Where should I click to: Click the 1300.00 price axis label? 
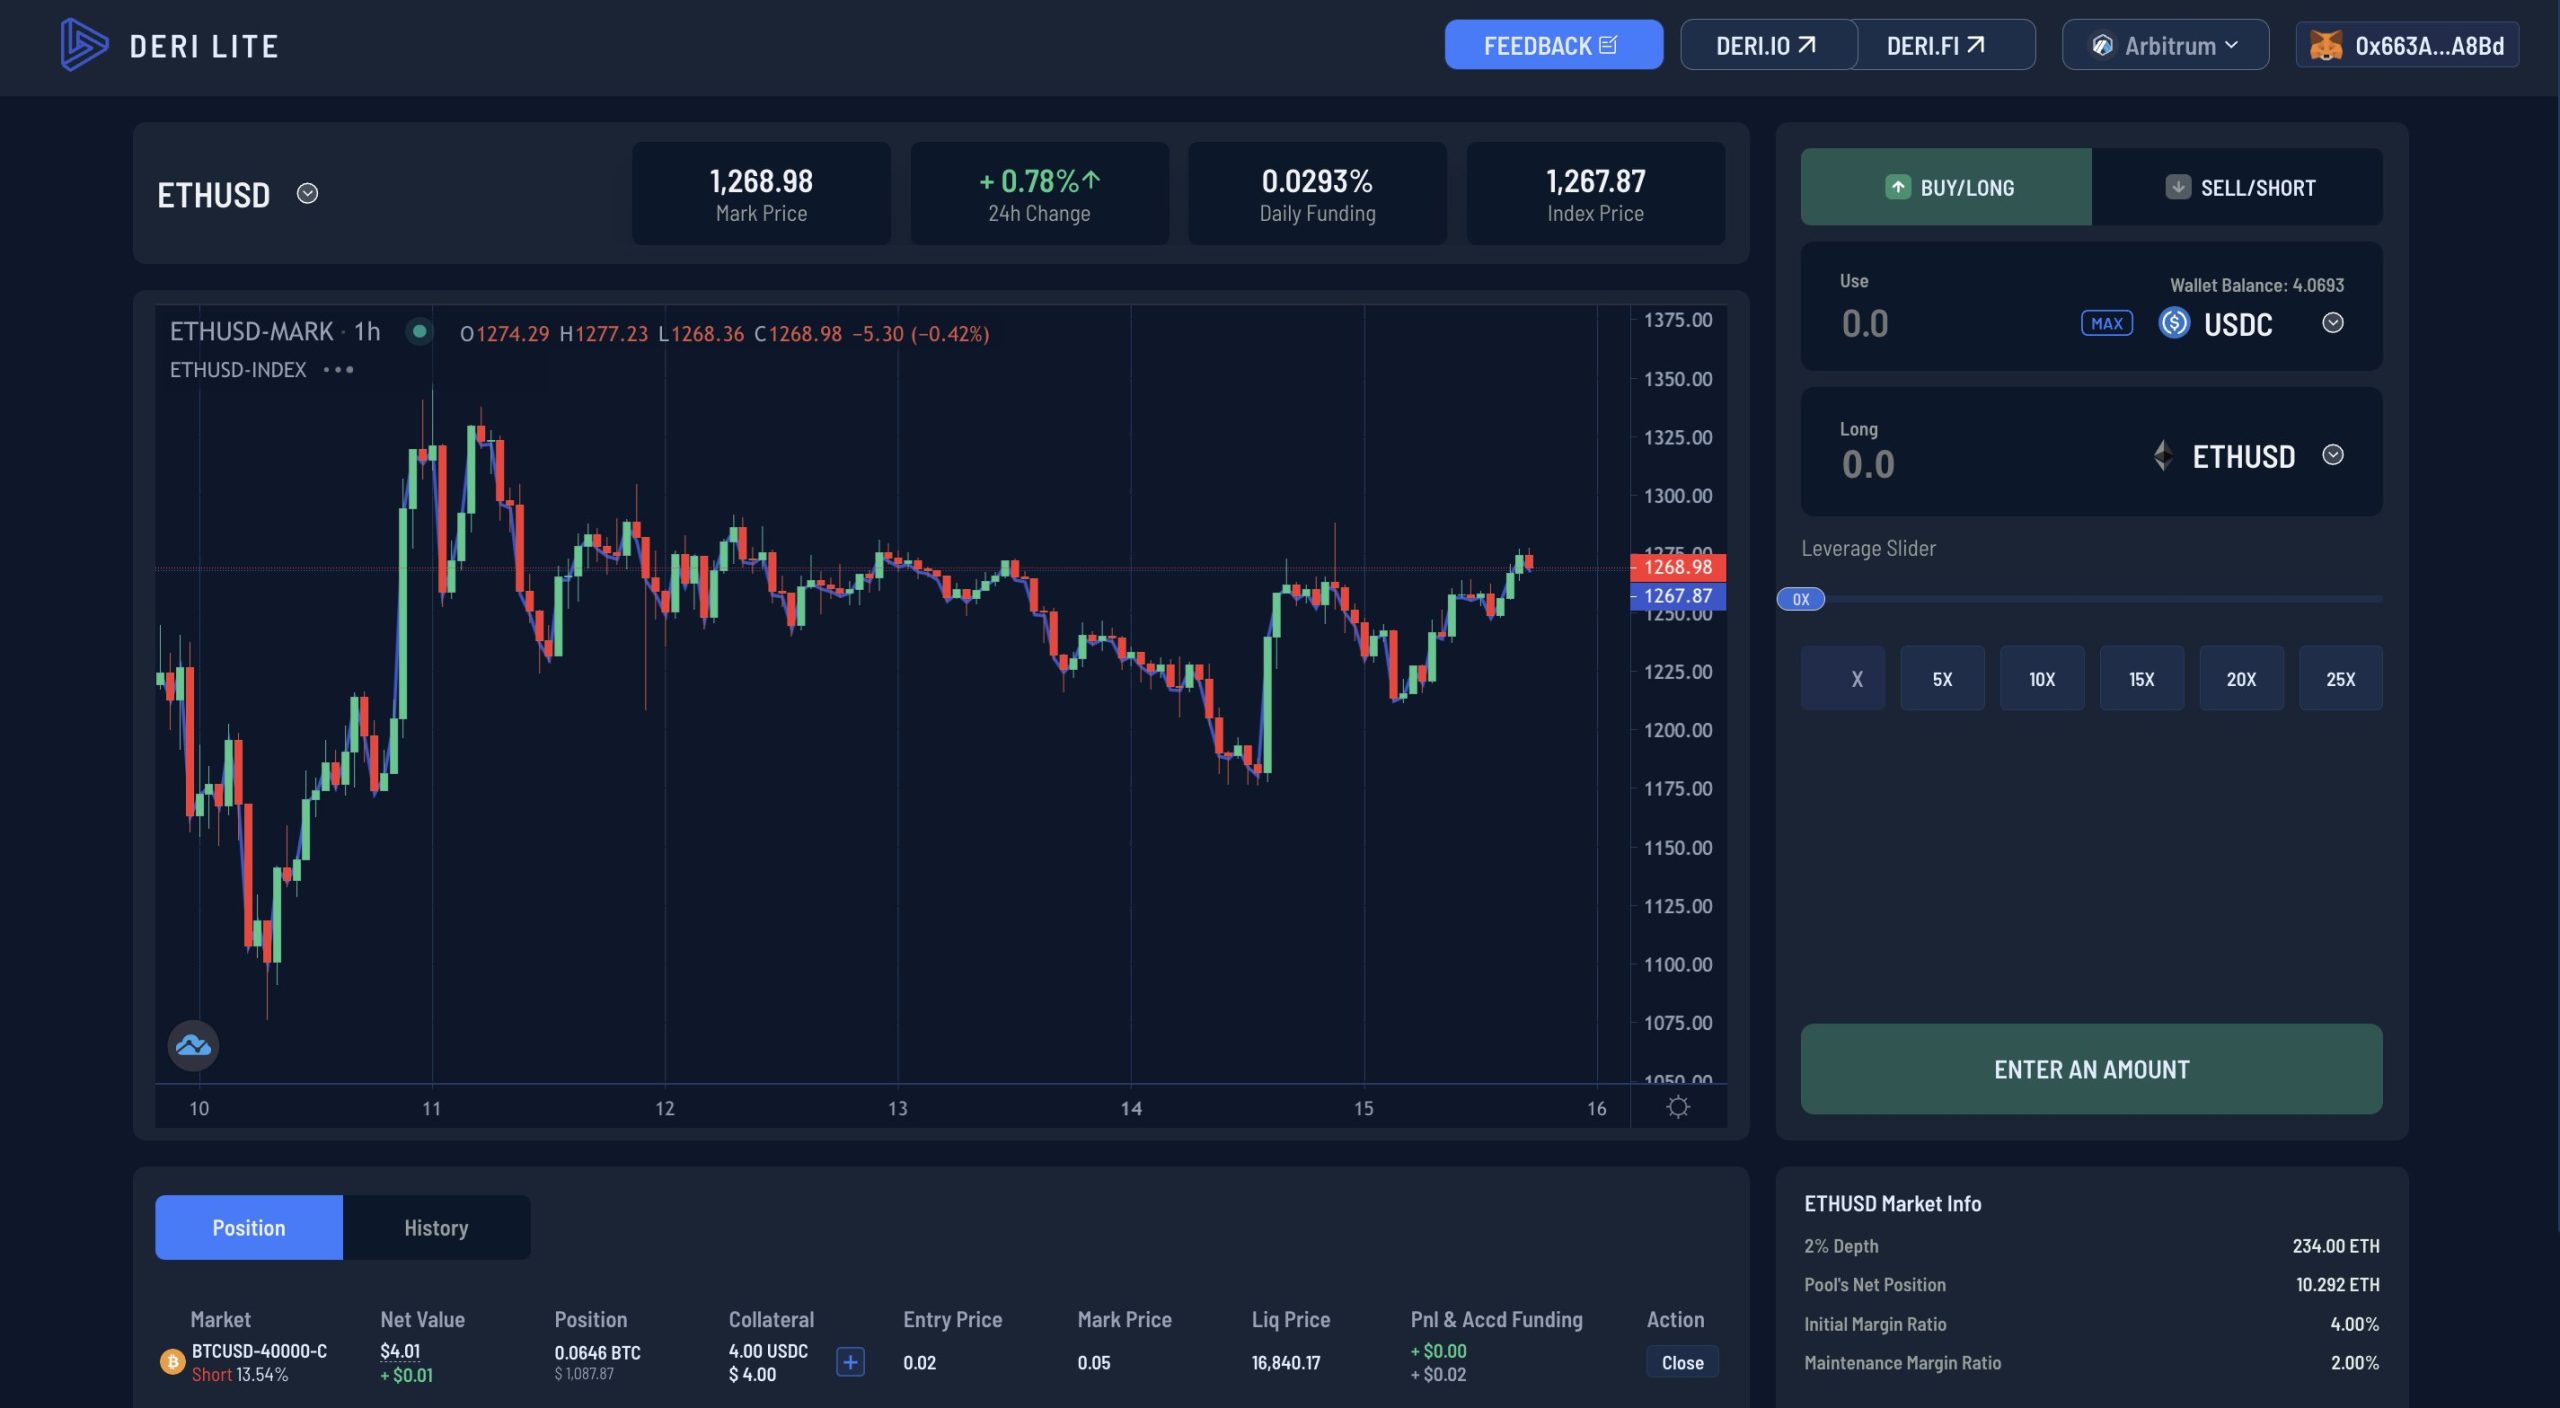[1677, 496]
